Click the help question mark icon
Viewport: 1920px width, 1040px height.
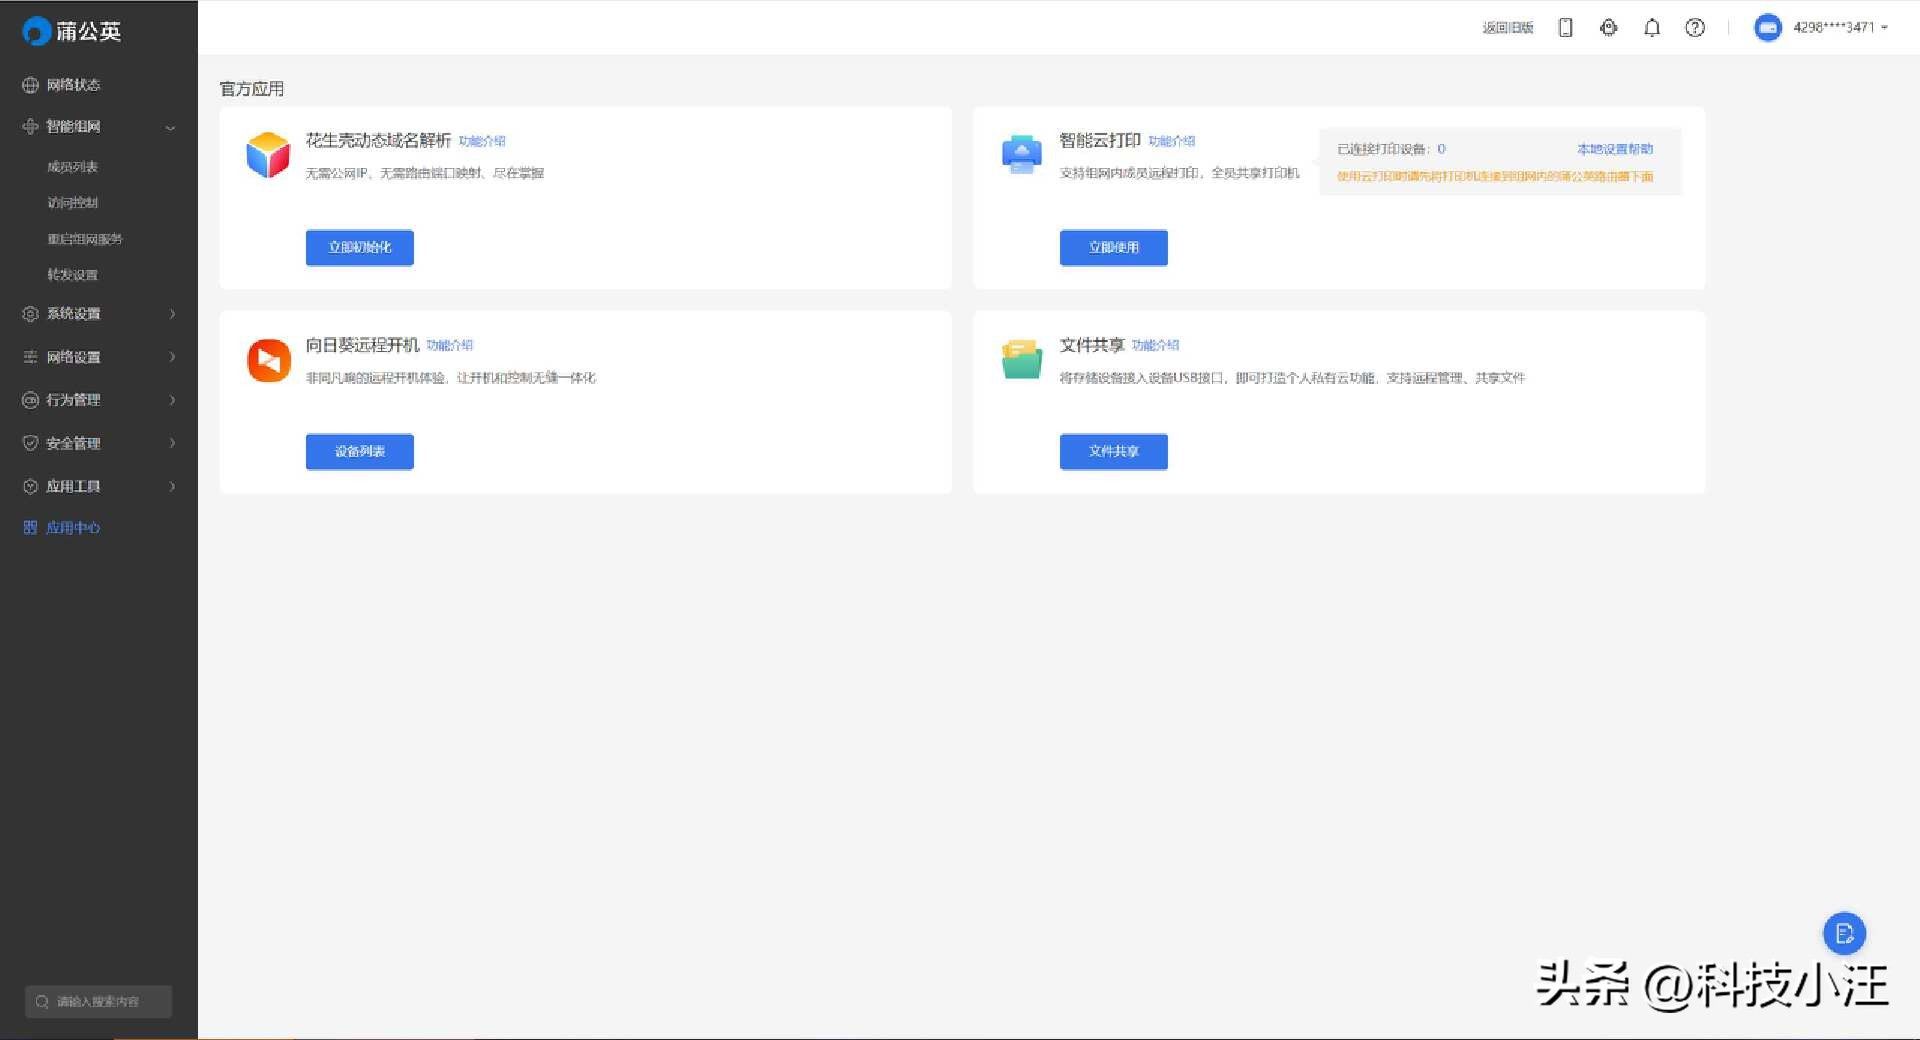1694,28
